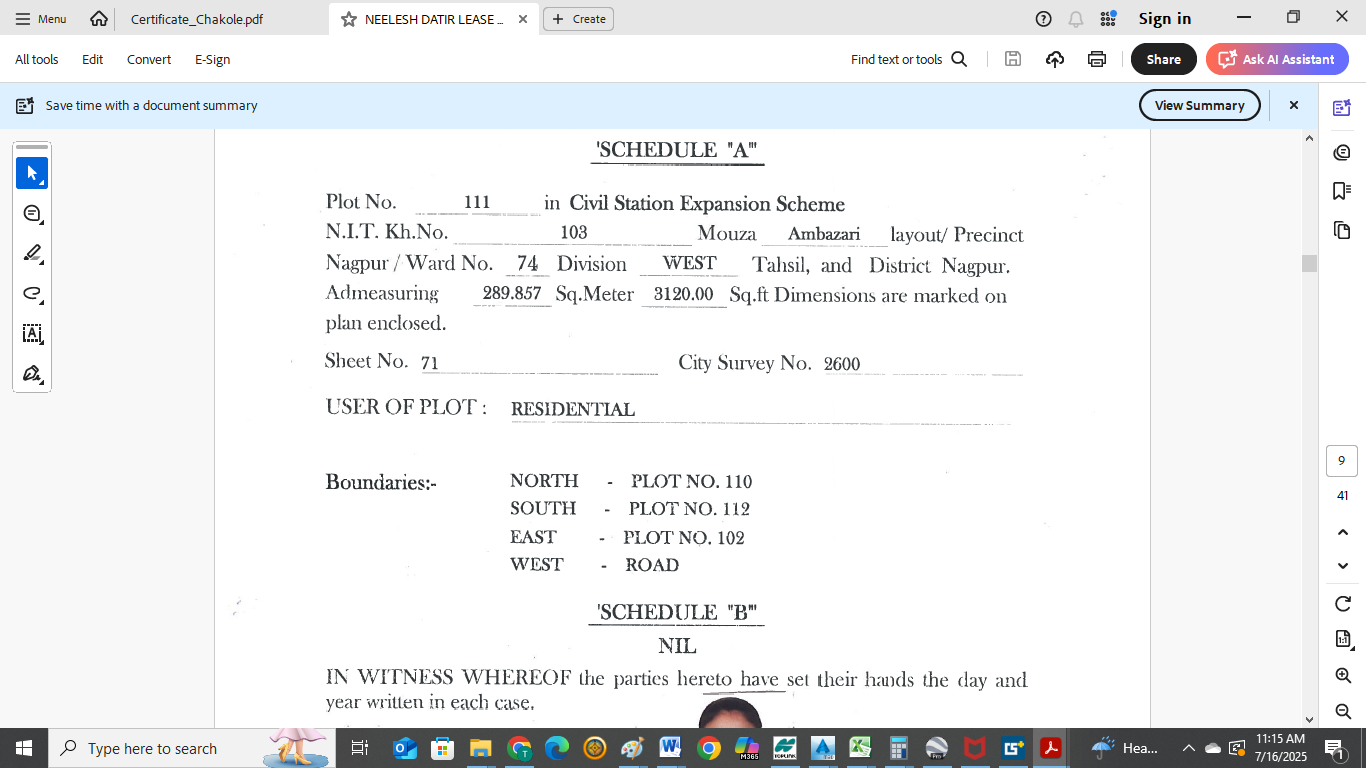Expand the Draw tool options arrow

42,302
